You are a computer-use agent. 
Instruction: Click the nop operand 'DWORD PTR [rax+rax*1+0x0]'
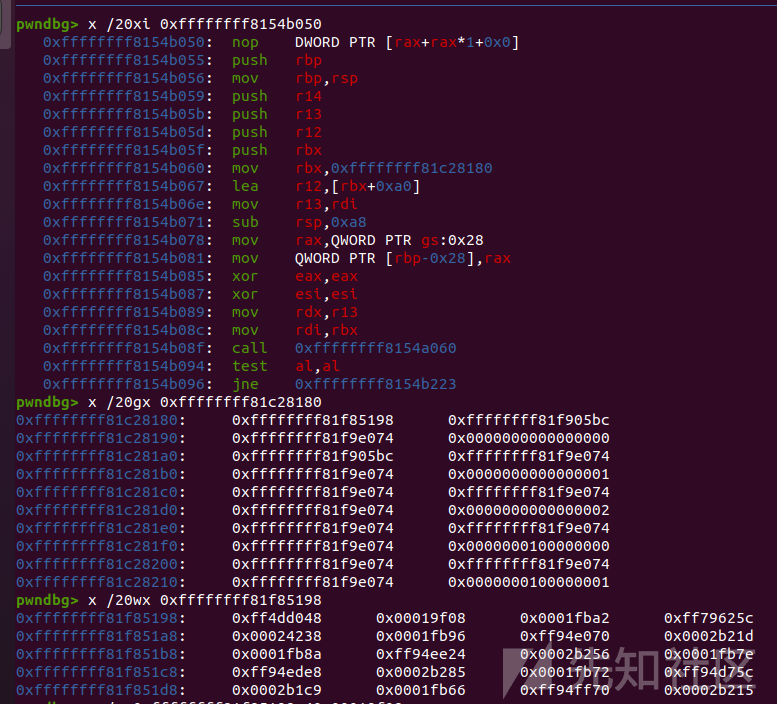(x=407, y=42)
